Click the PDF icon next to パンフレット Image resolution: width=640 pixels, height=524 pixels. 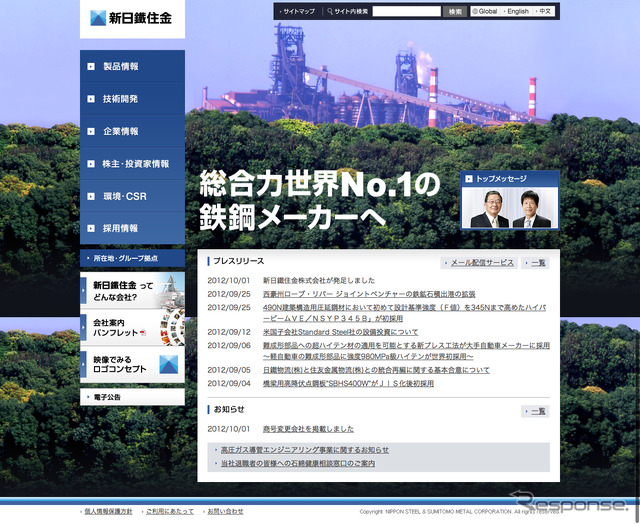click(143, 333)
